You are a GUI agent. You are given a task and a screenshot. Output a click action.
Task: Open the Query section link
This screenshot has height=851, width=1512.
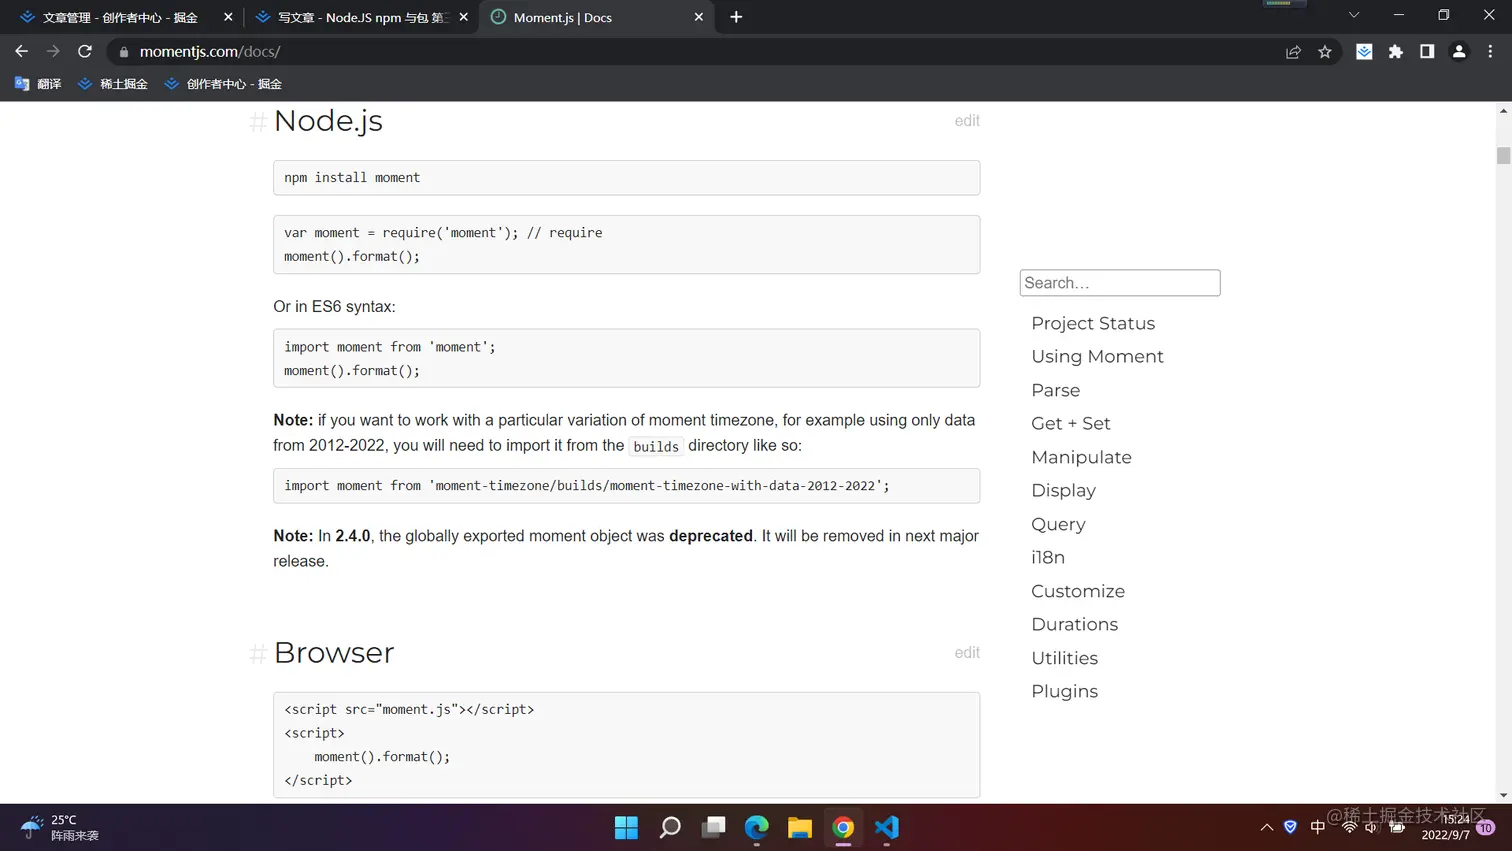(x=1058, y=524)
